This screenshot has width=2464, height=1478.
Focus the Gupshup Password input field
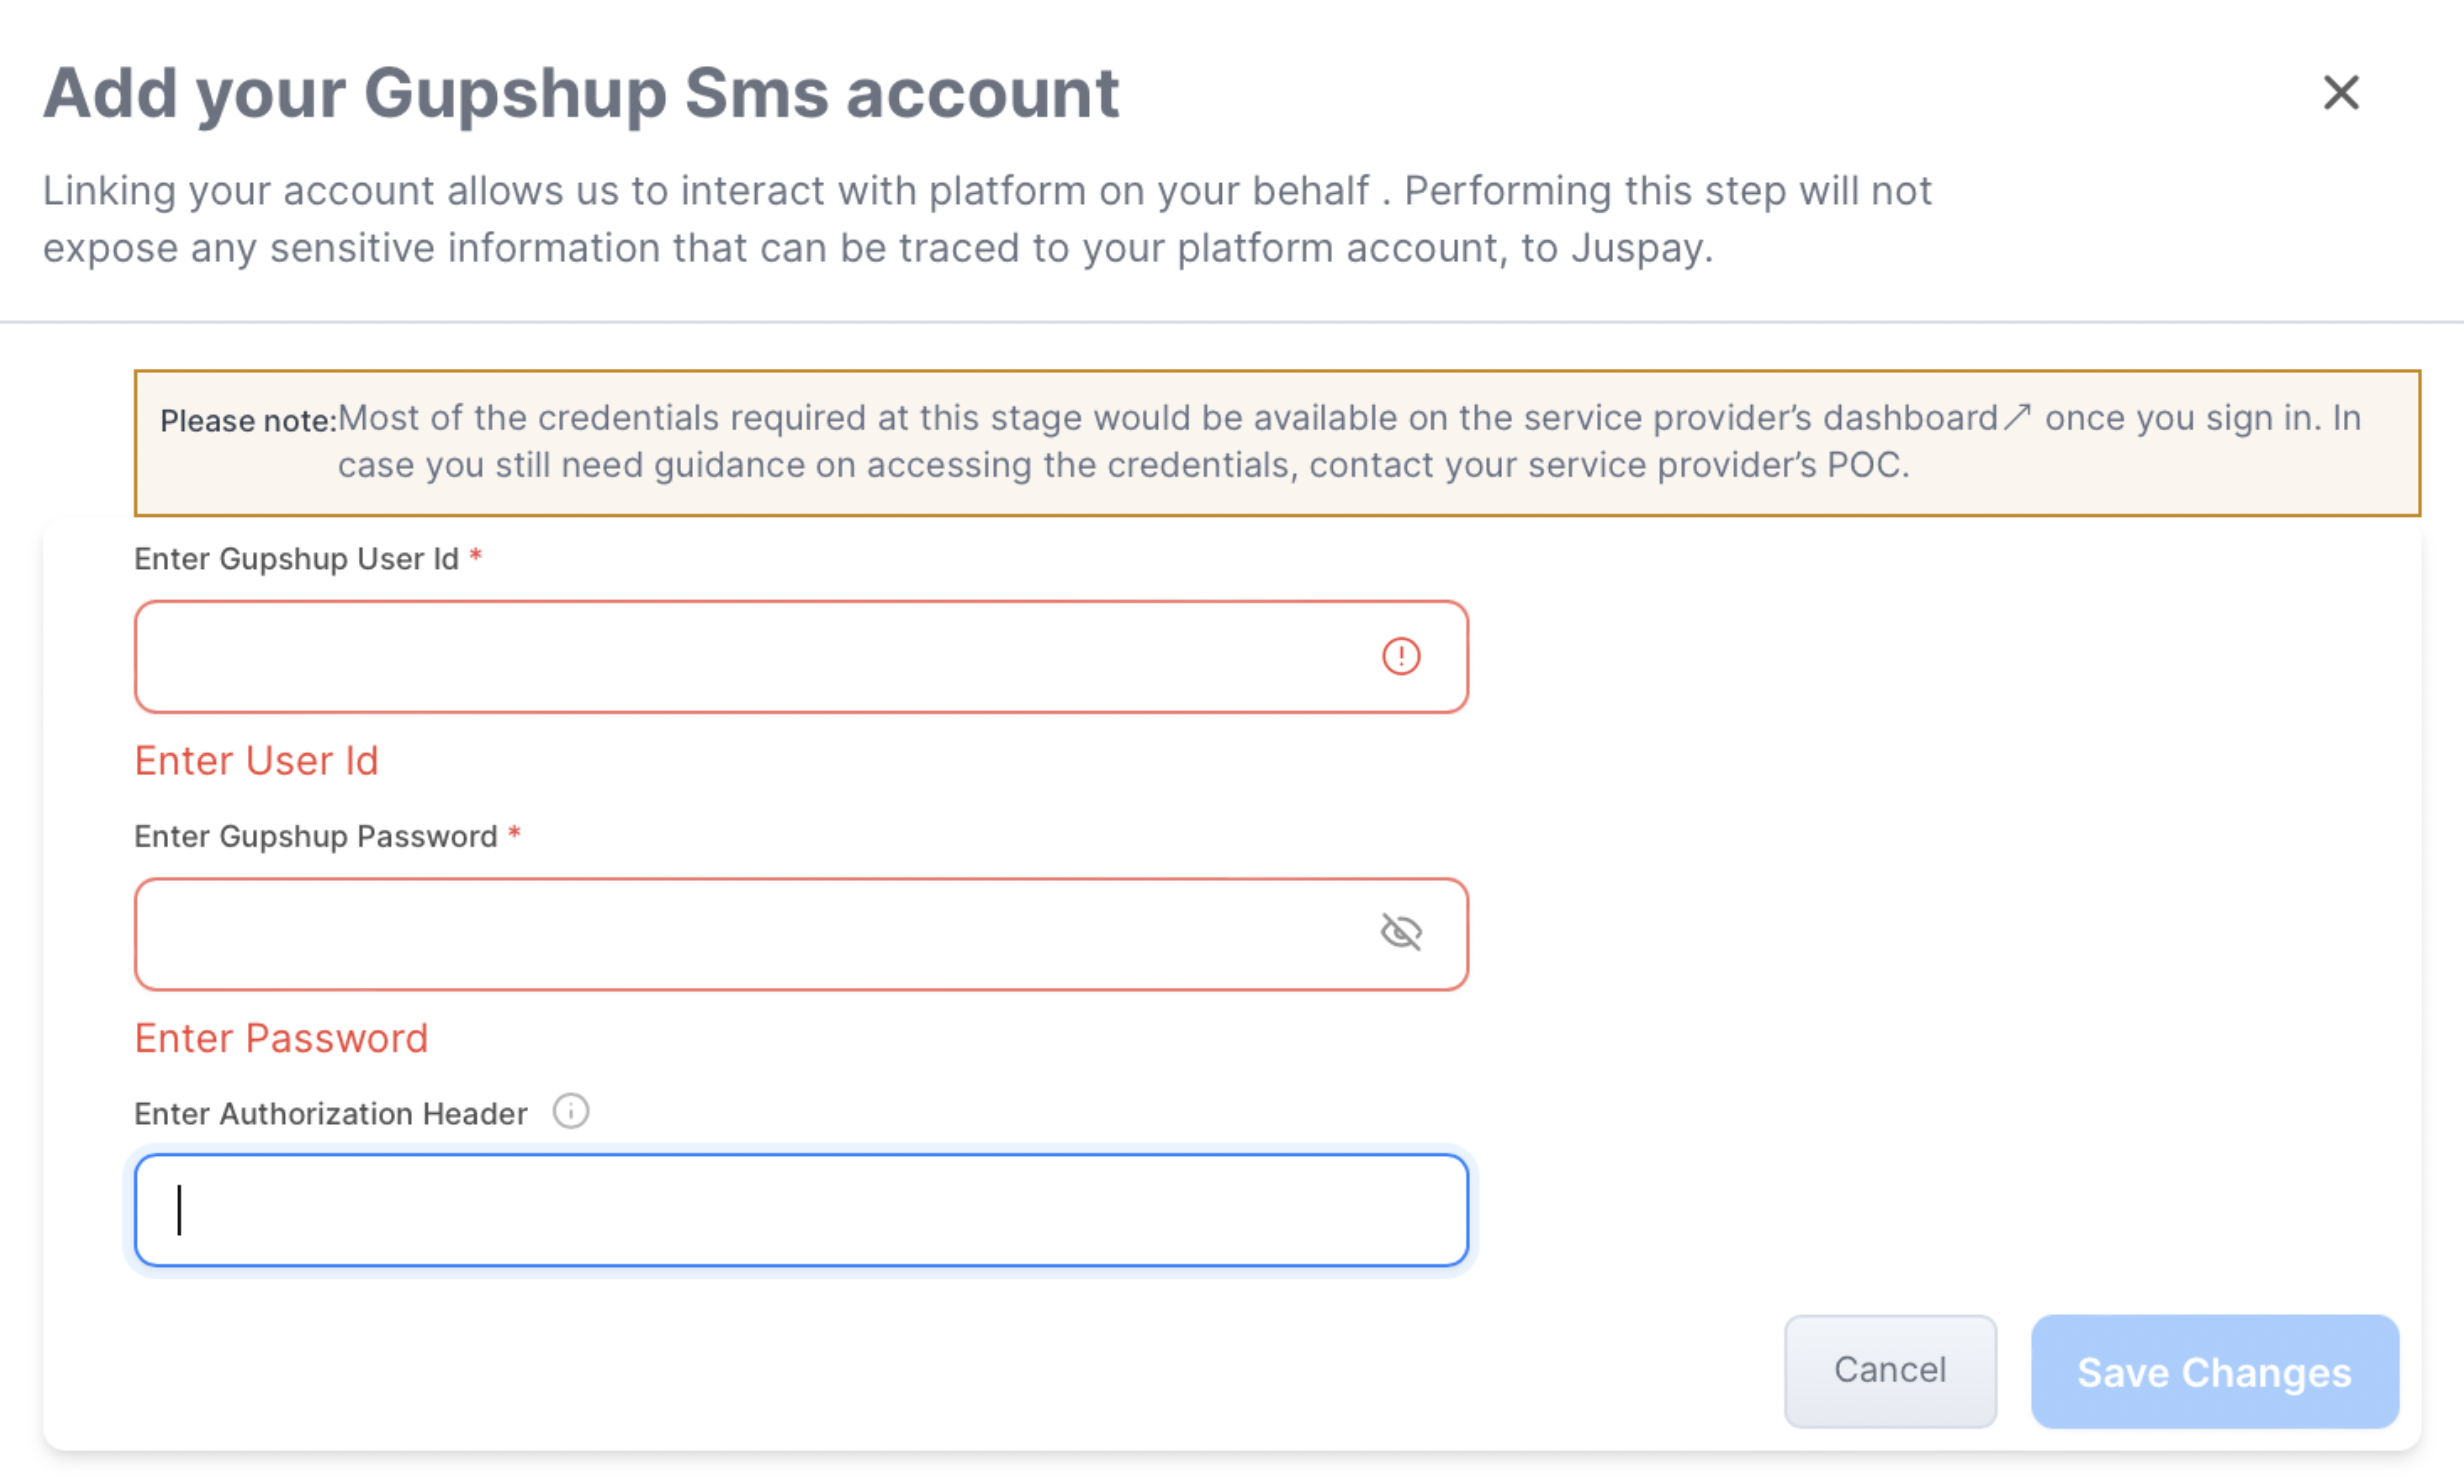750,934
